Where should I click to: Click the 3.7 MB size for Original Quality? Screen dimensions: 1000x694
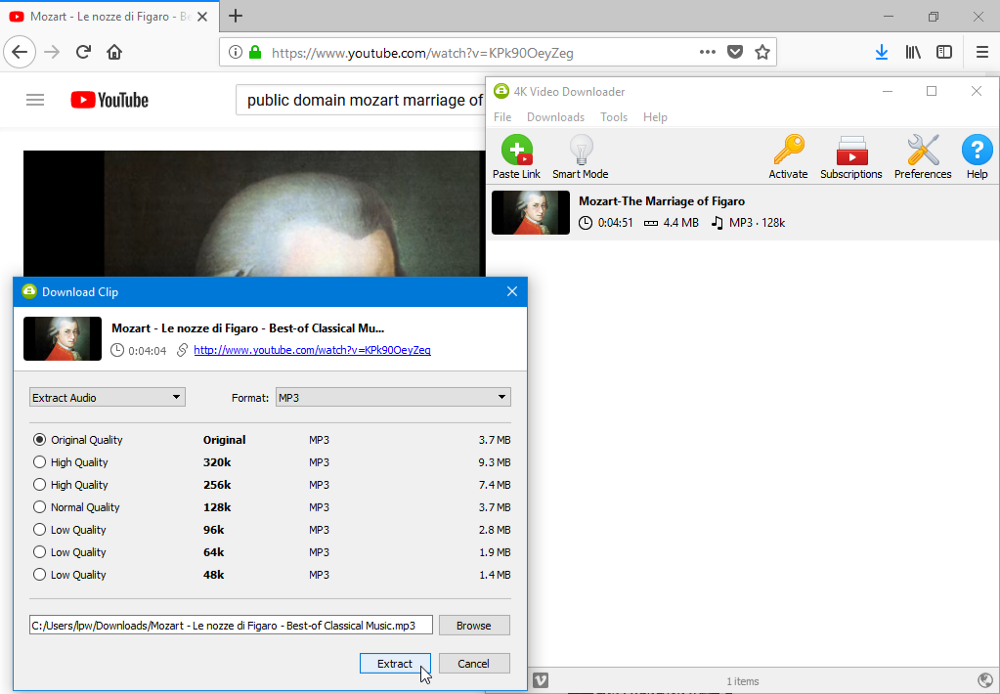(x=494, y=440)
